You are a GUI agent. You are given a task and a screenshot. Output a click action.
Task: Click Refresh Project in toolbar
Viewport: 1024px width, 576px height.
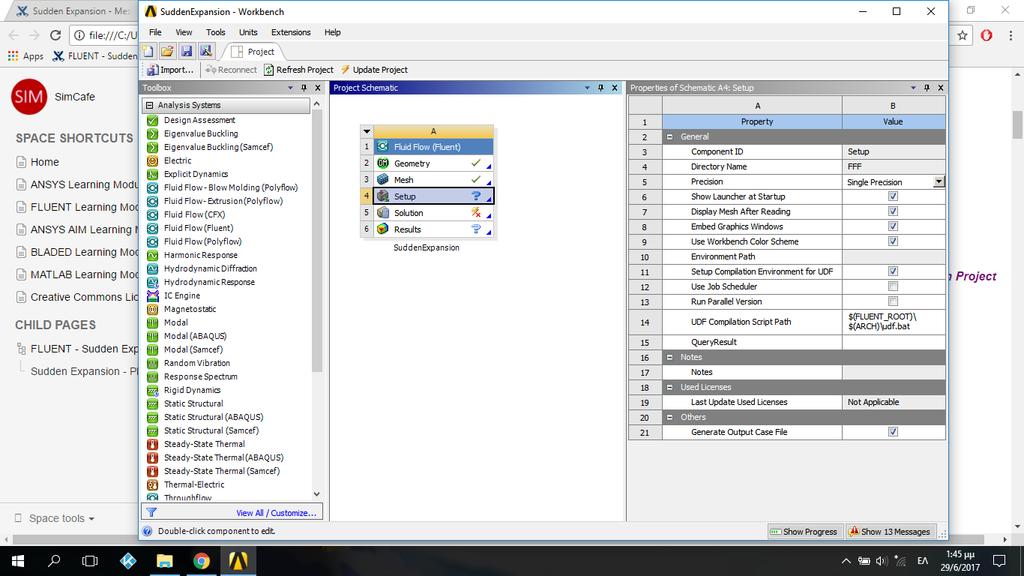pos(298,70)
